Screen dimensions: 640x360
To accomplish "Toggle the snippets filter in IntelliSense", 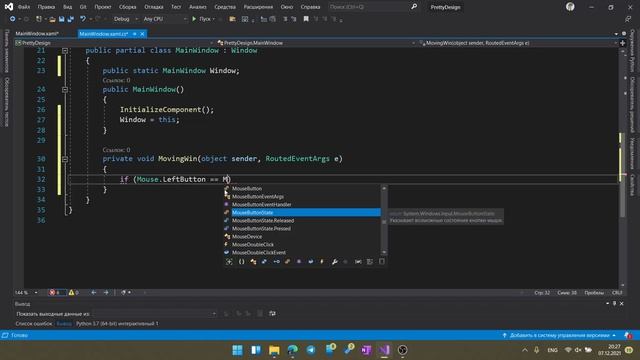I will (382, 262).
